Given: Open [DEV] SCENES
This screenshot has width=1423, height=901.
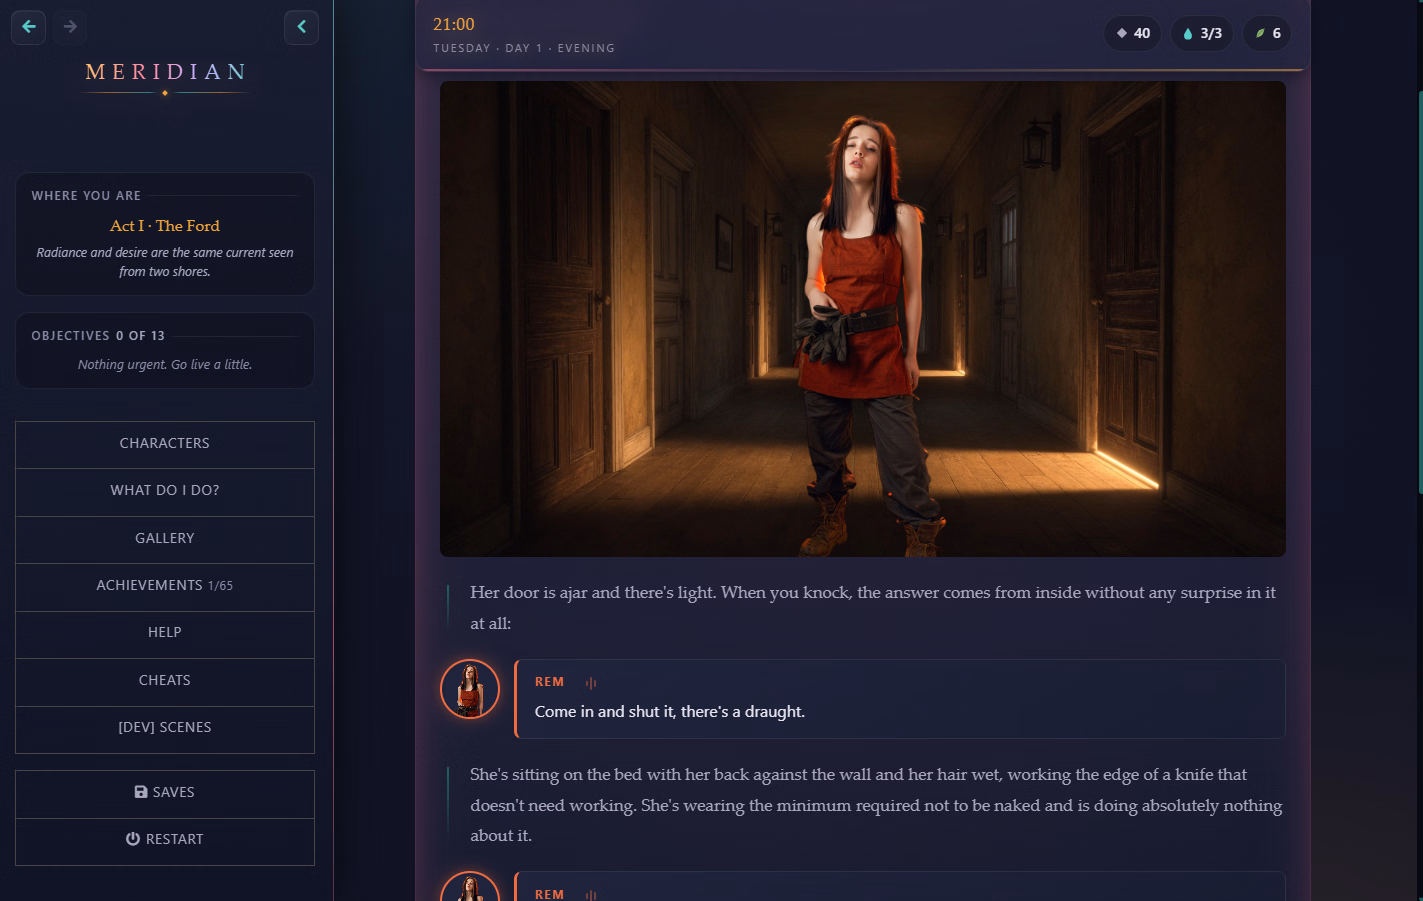Looking at the screenshot, I should click(165, 728).
